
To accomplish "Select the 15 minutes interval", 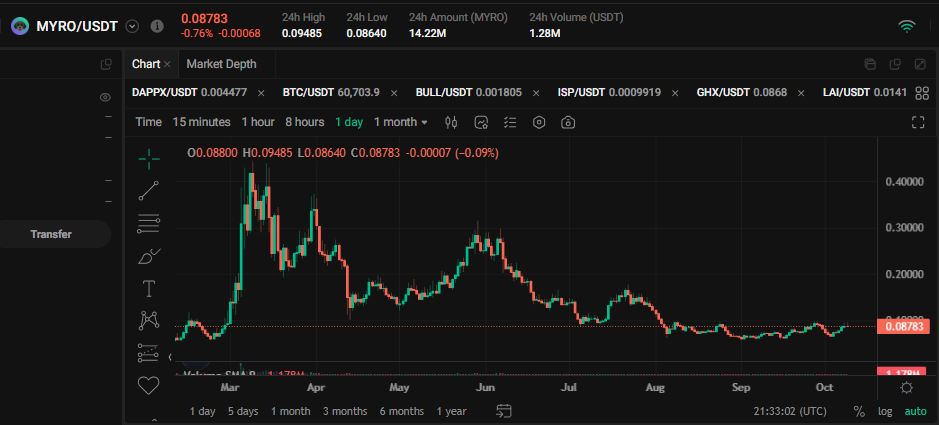I will pyautogui.click(x=201, y=122).
